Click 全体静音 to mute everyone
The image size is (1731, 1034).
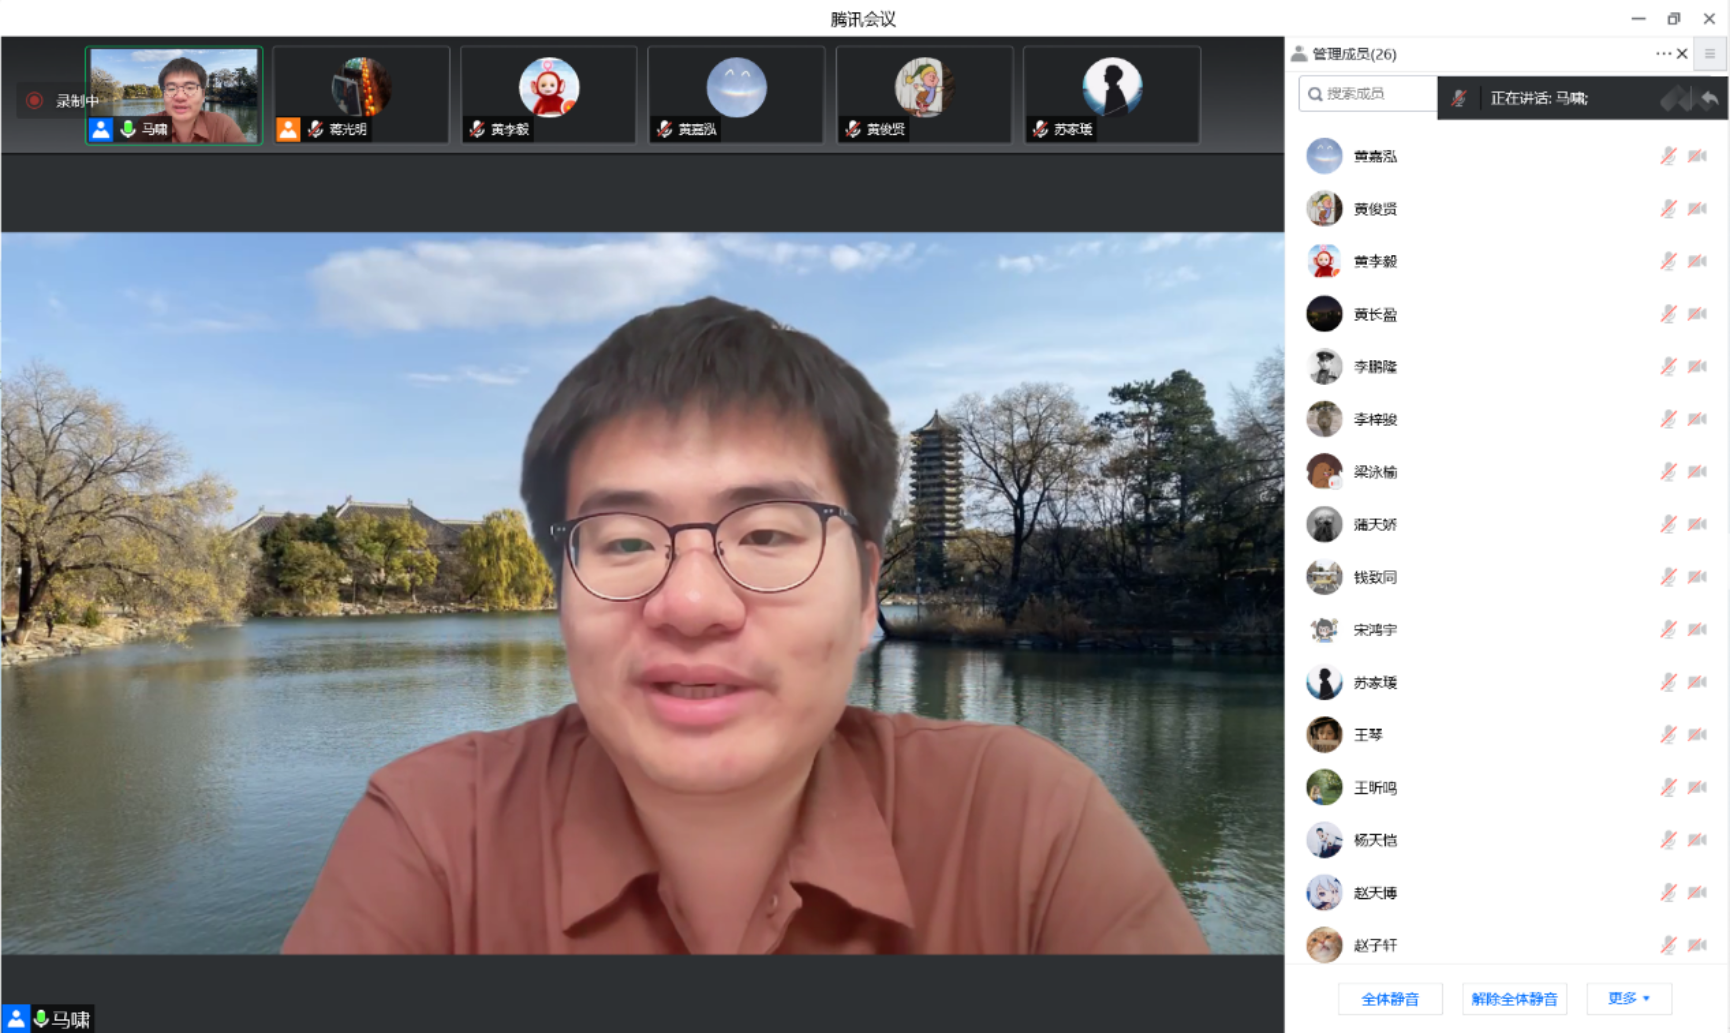(1390, 998)
